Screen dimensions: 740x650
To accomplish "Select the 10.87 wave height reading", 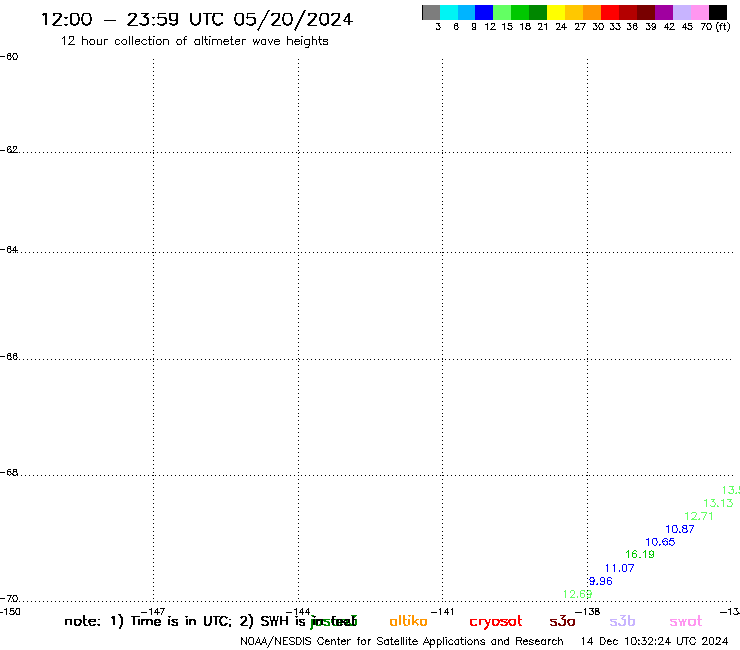I will pos(680,529).
